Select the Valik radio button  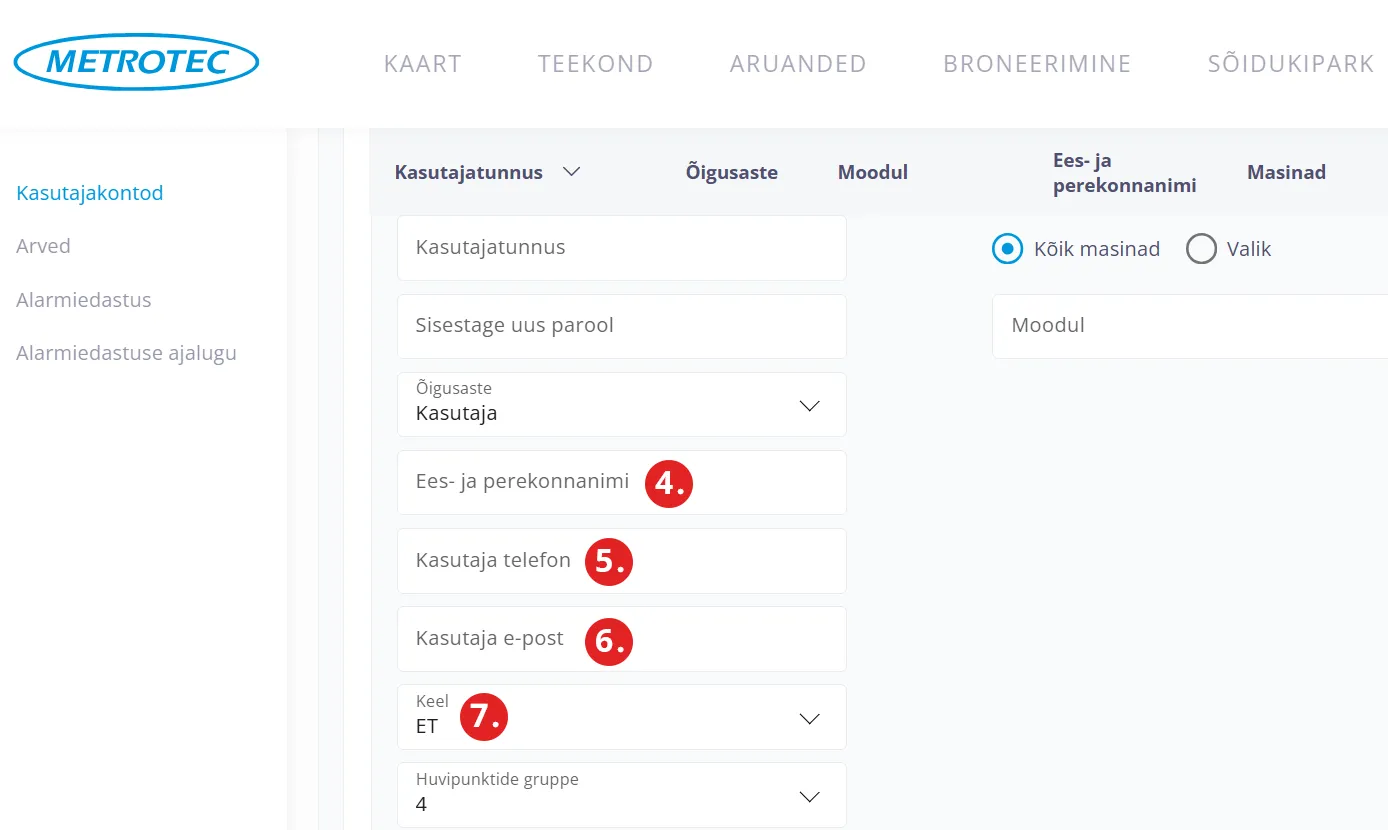click(x=1201, y=249)
